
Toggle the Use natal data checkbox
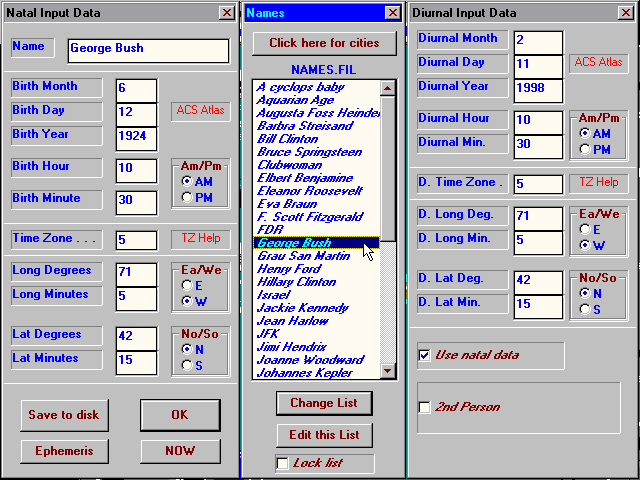coord(425,355)
